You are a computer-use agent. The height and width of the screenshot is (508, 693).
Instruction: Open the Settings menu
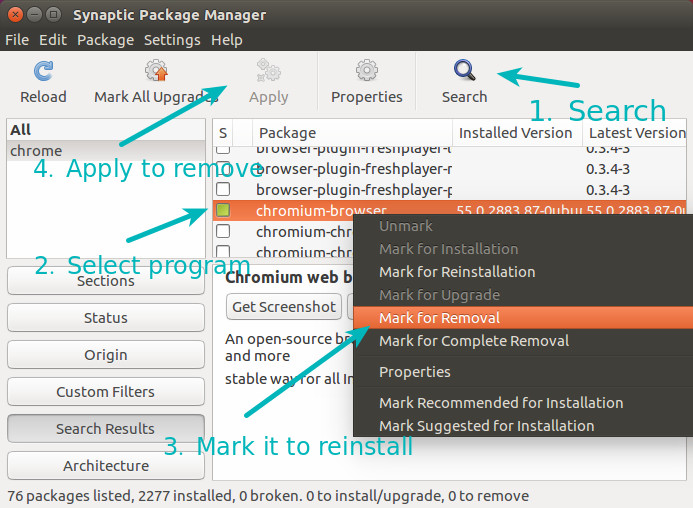(x=172, y=40)
